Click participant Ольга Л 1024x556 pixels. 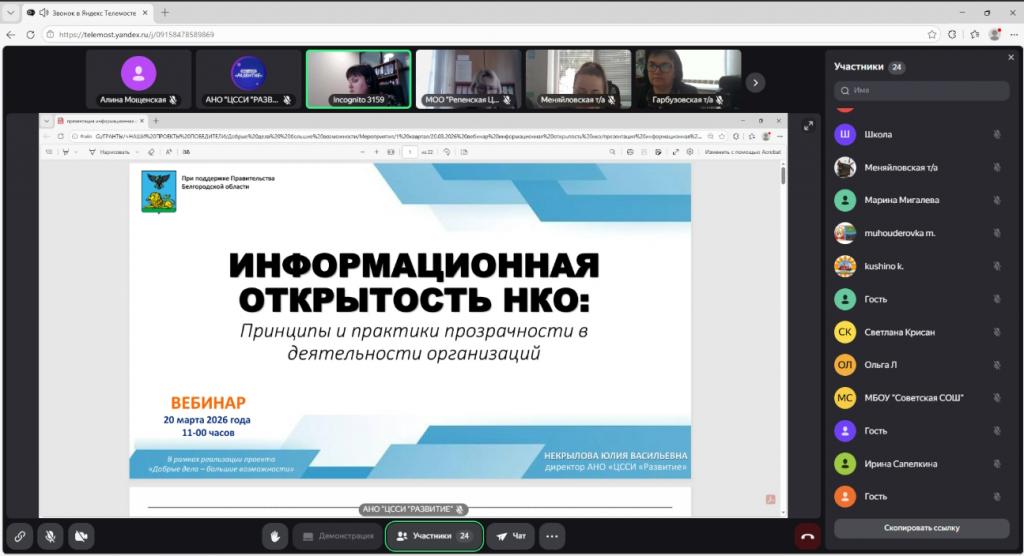(920, 365)
